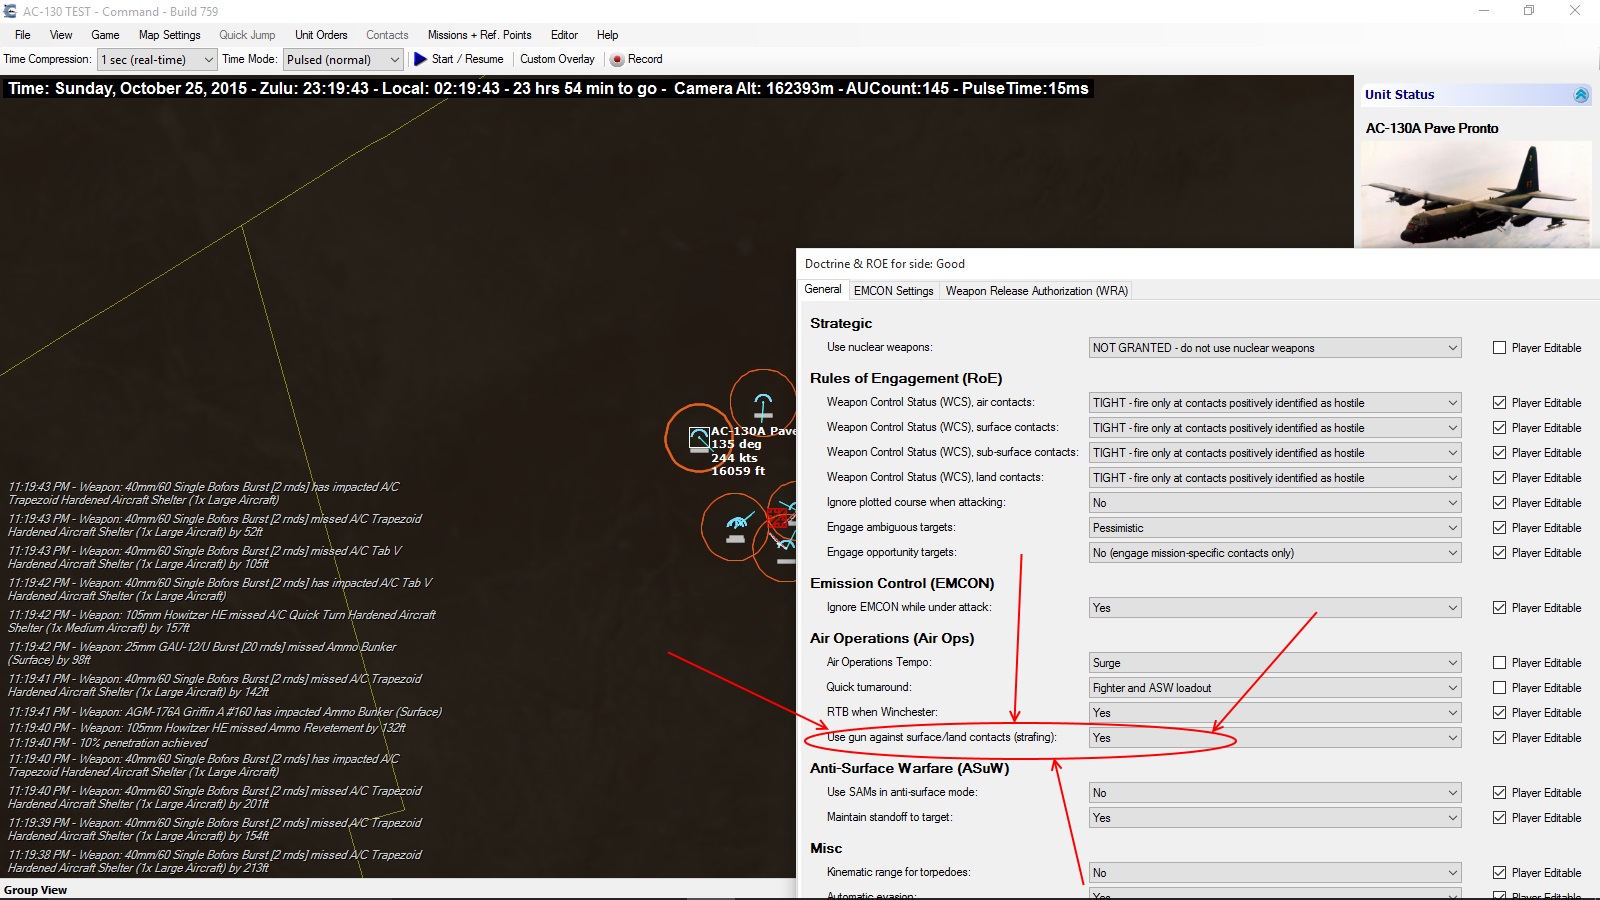Click the Record button

[x=637, y=59]
